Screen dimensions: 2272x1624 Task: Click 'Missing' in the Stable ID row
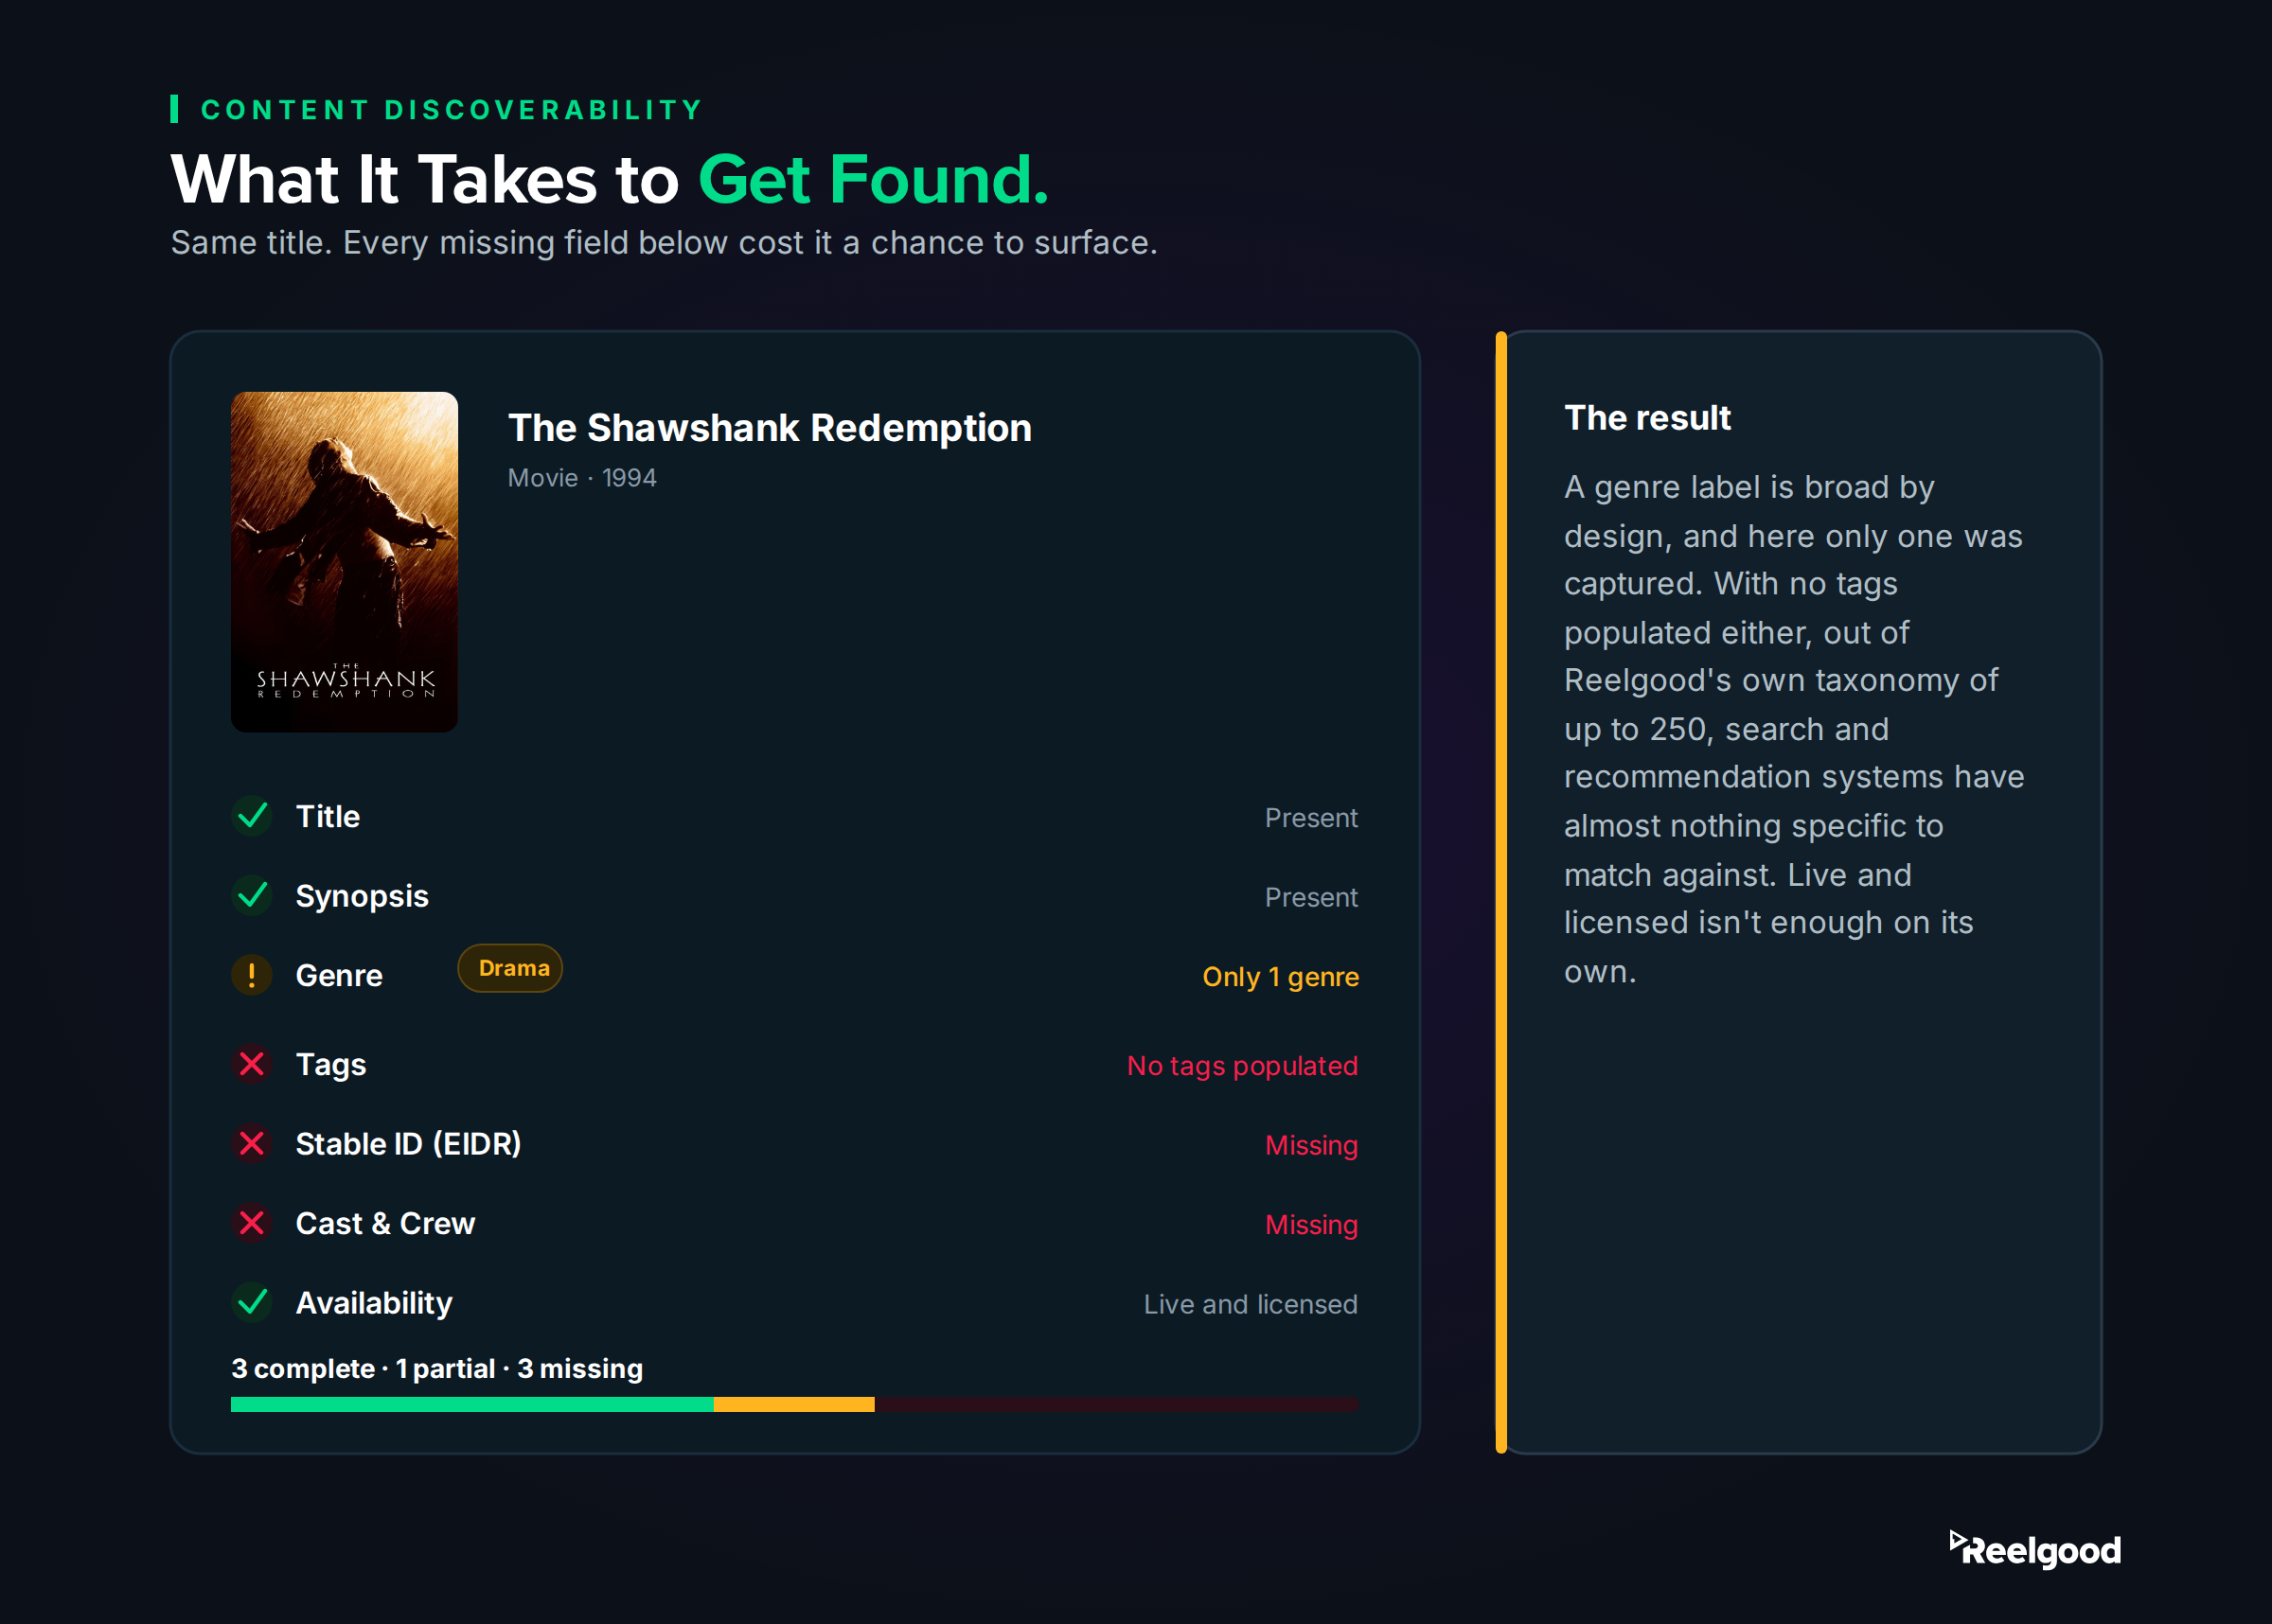[x=1311, y=1146]
